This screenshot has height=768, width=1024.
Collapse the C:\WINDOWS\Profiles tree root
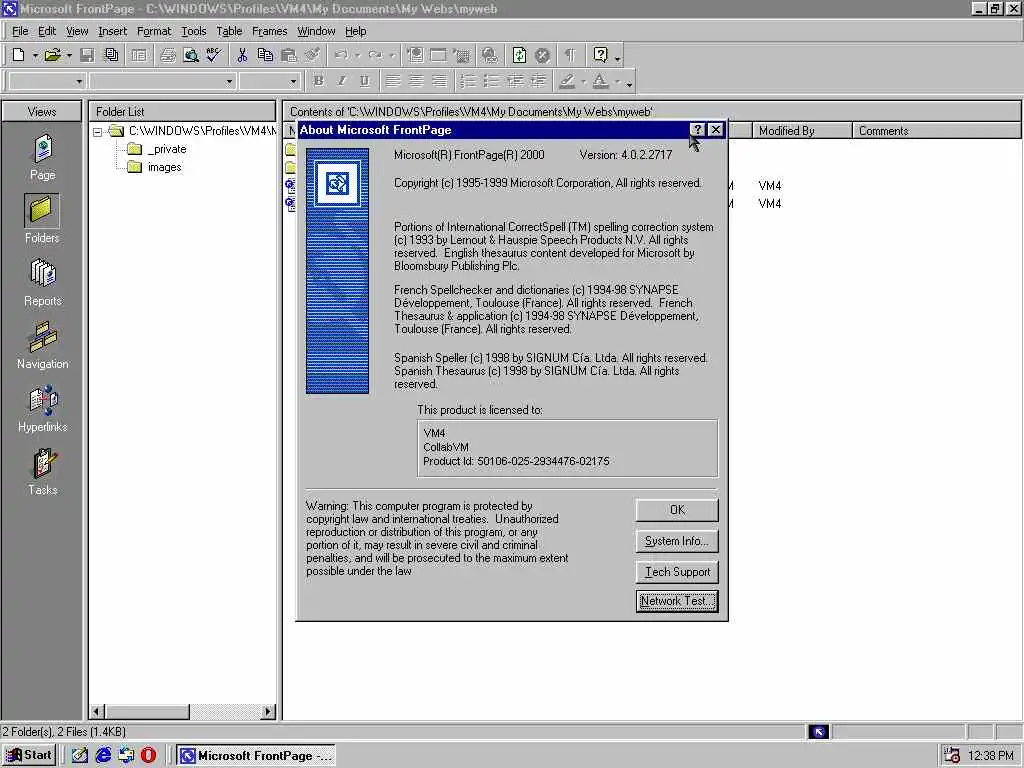click(97, 132)
